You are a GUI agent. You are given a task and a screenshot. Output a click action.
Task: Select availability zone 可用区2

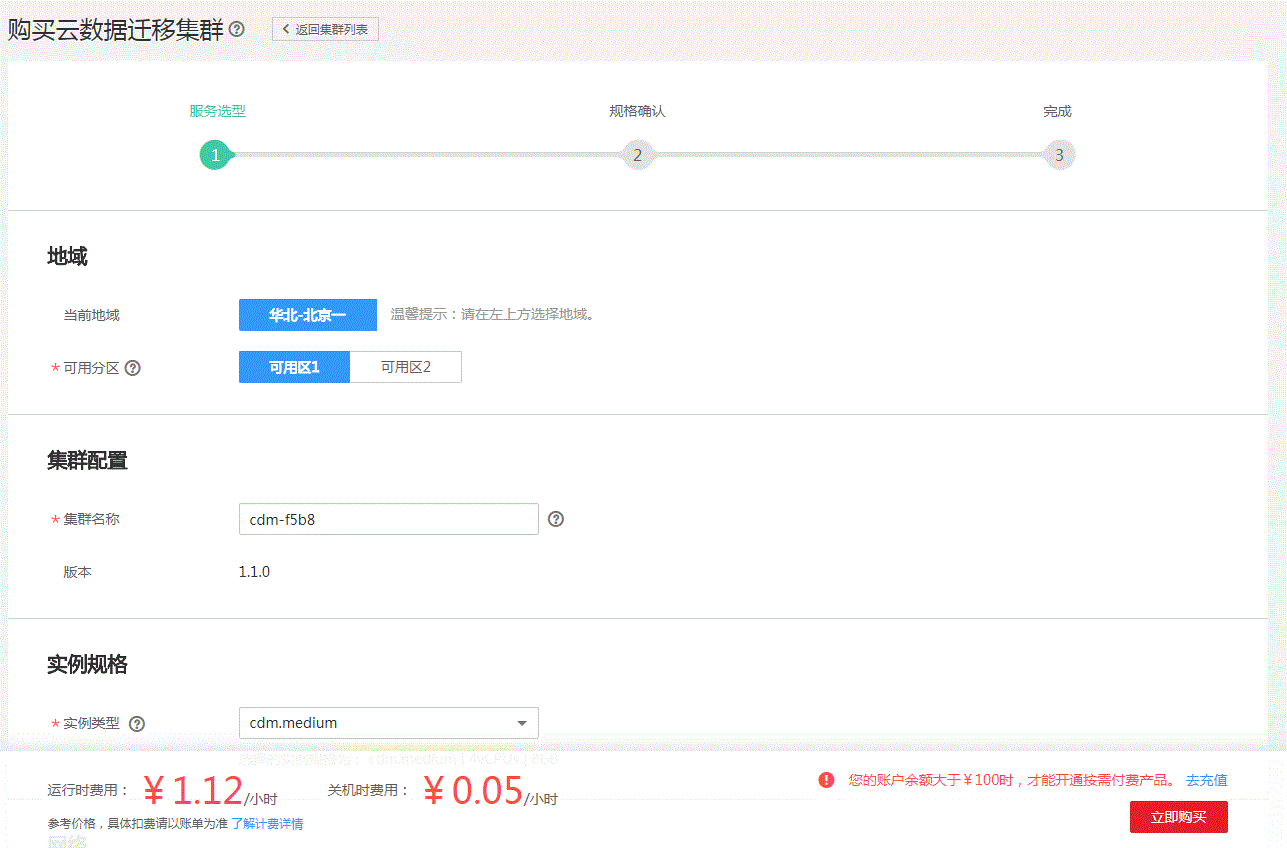405,367
